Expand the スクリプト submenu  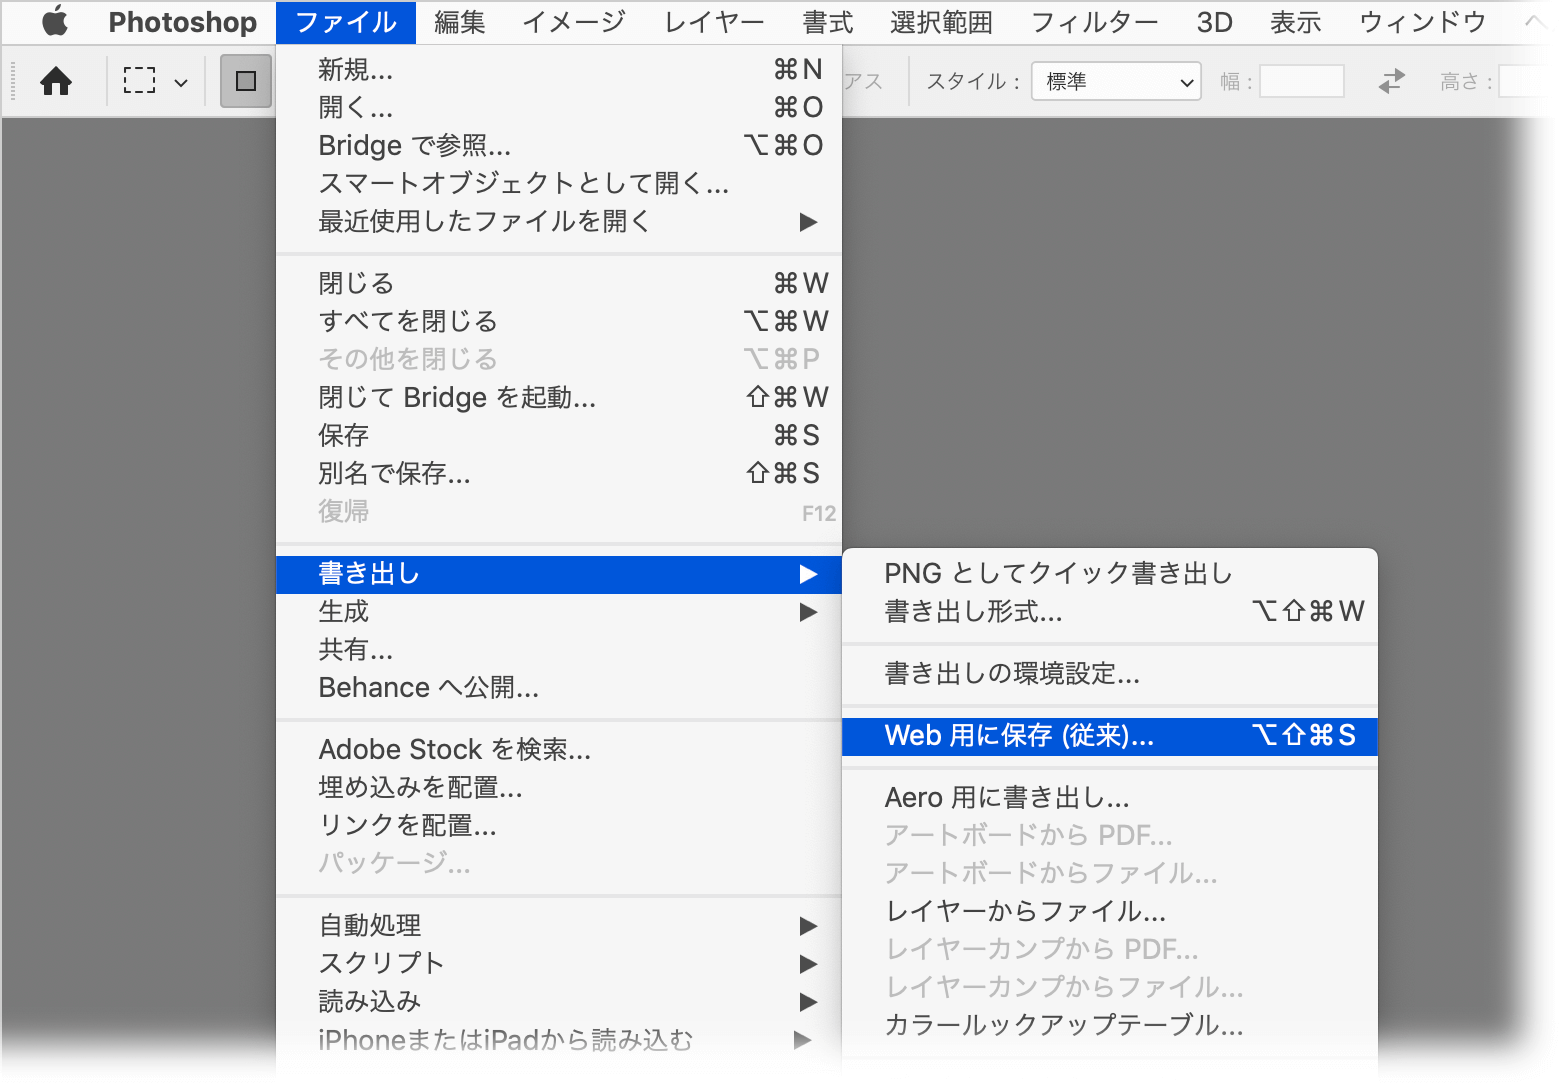coord(559,964)
